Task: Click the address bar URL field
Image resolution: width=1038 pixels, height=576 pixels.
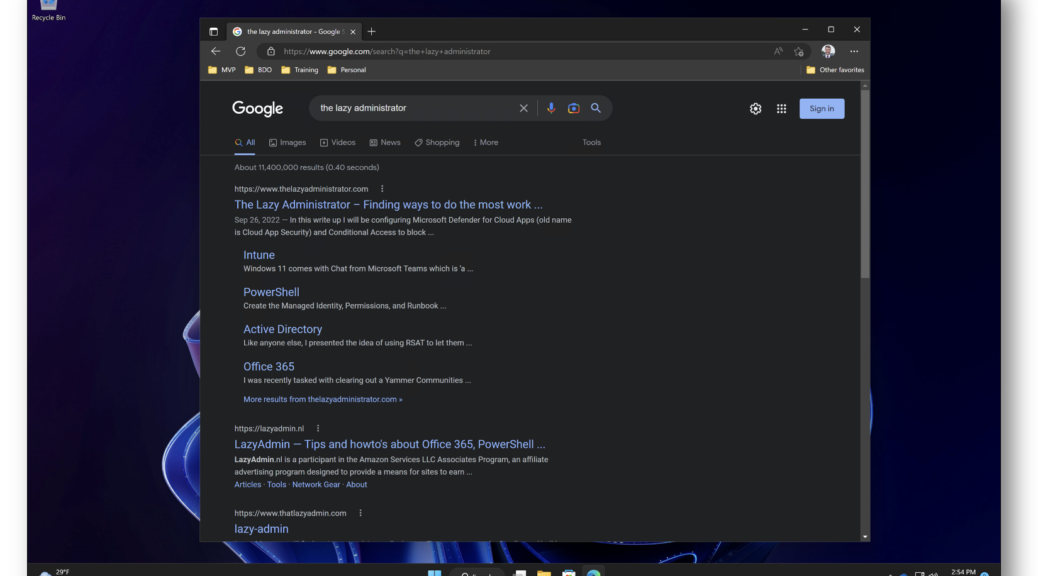Action: 516,51
